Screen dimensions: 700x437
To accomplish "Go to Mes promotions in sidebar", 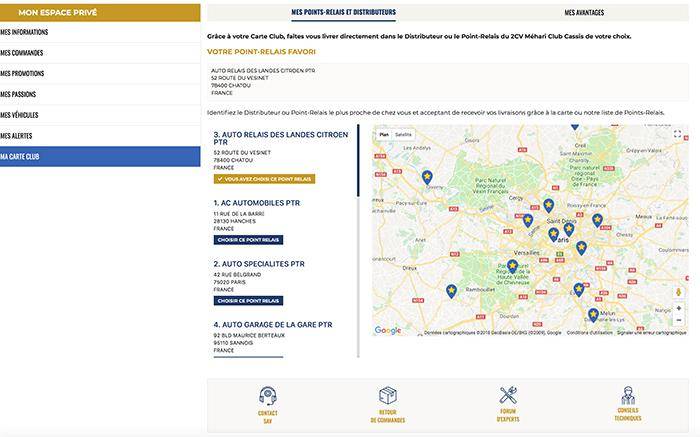I will 100,74.
